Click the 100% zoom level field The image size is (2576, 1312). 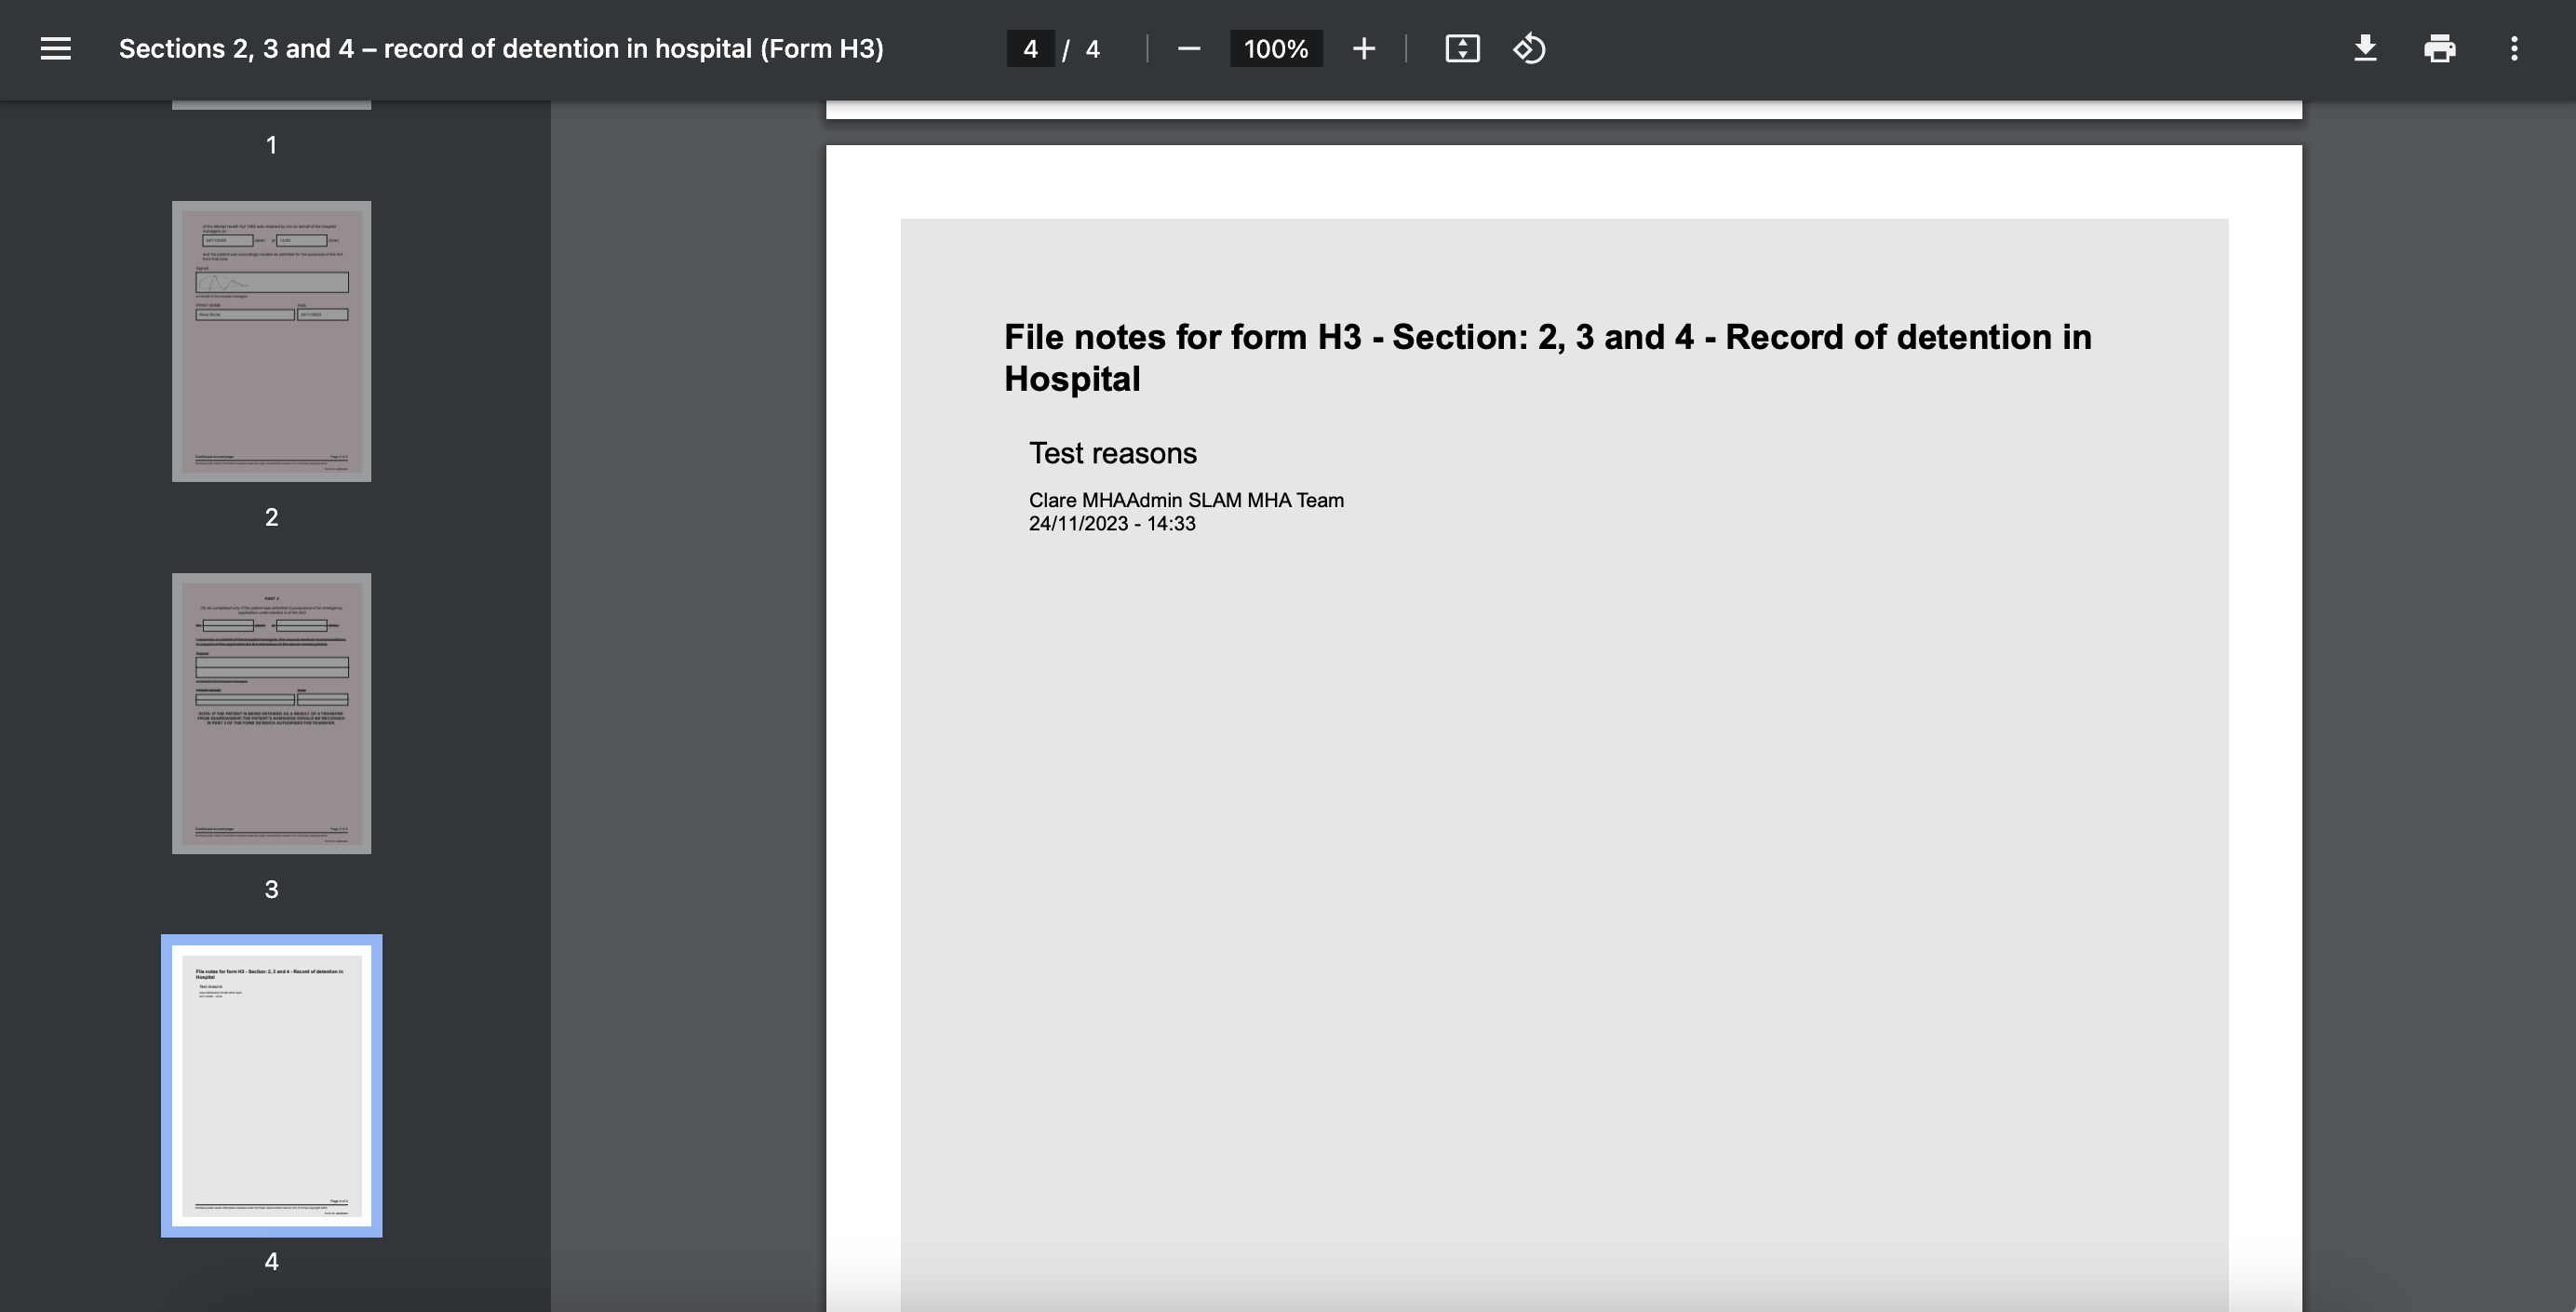pos(1276,49)
